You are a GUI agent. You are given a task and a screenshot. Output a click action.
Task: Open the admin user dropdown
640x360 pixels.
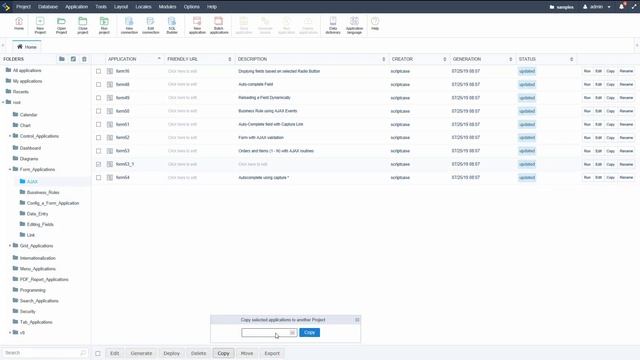597,7
